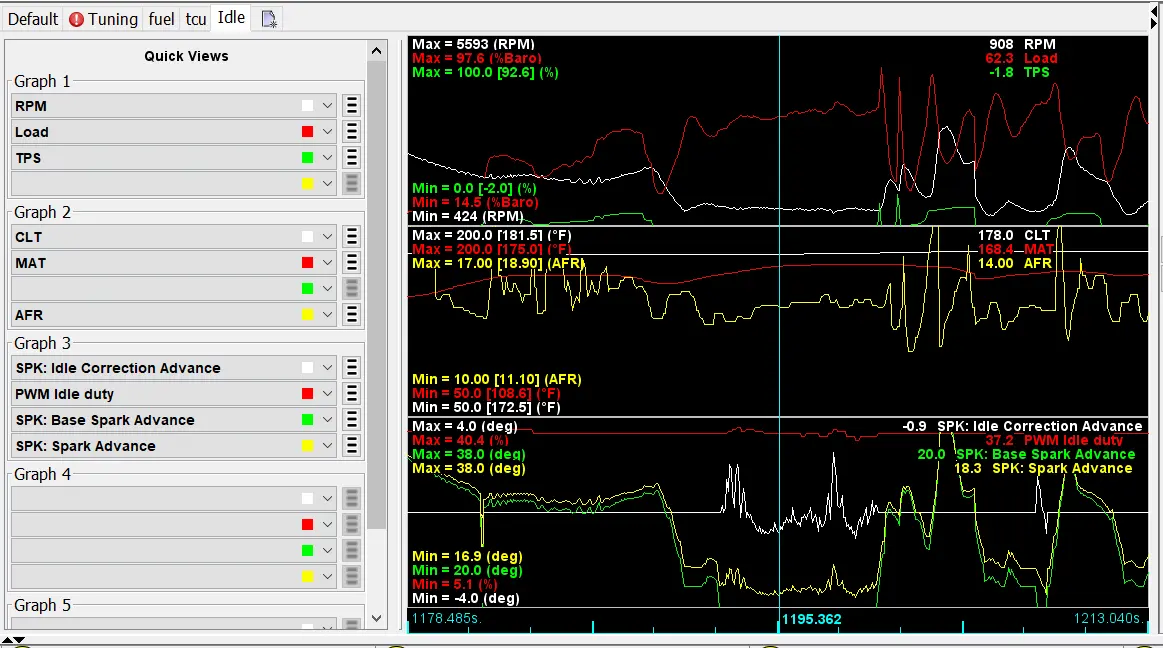This screenshot has height=648, width=1163.
Task: Select the tcu tab
Action: tap(196, 19)
